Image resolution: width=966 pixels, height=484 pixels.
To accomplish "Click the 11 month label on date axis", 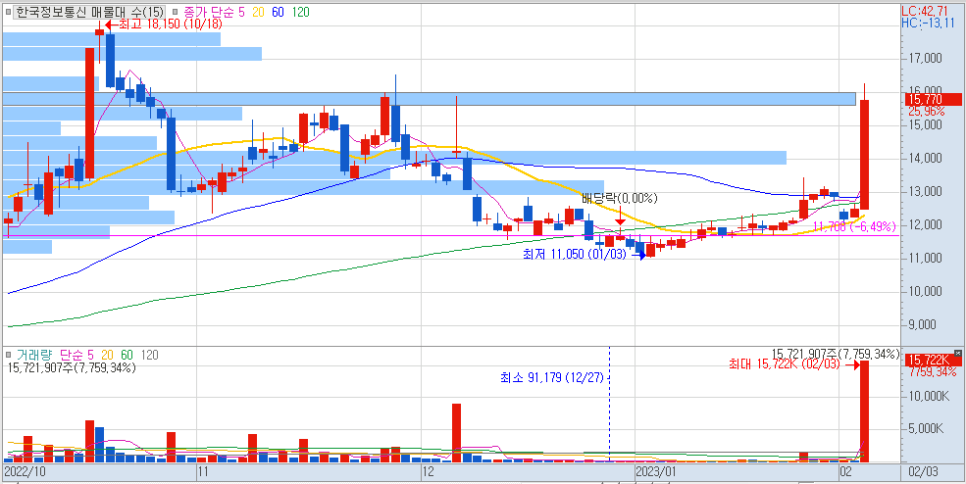I will point(203,472).
